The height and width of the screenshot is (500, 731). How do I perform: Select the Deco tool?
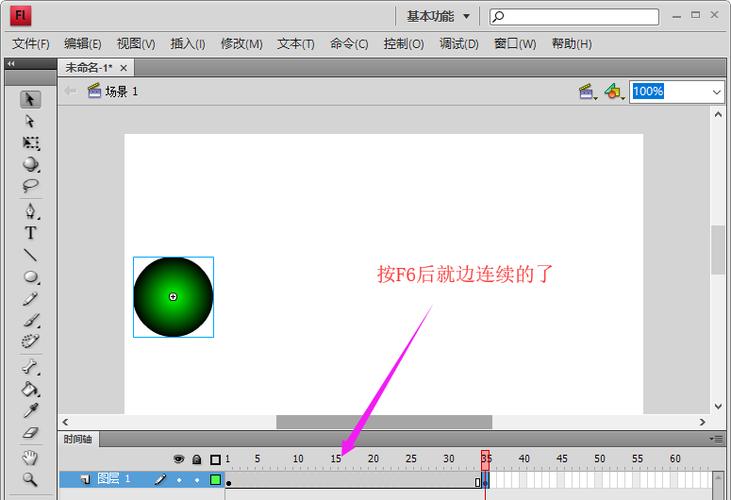[30, 341]
